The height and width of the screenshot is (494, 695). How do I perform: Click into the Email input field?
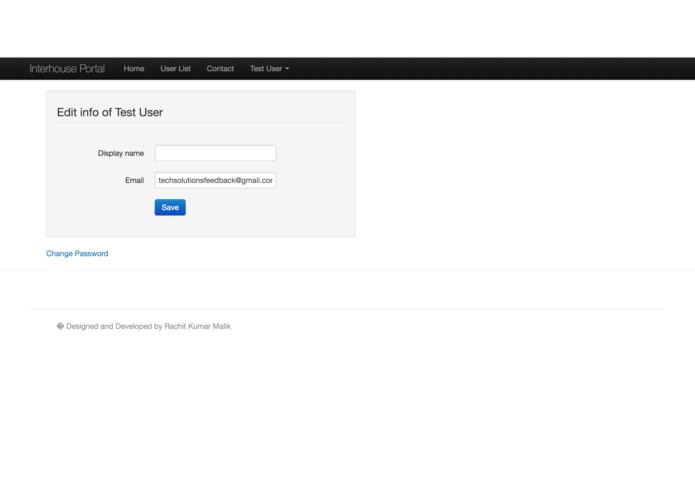215,180
